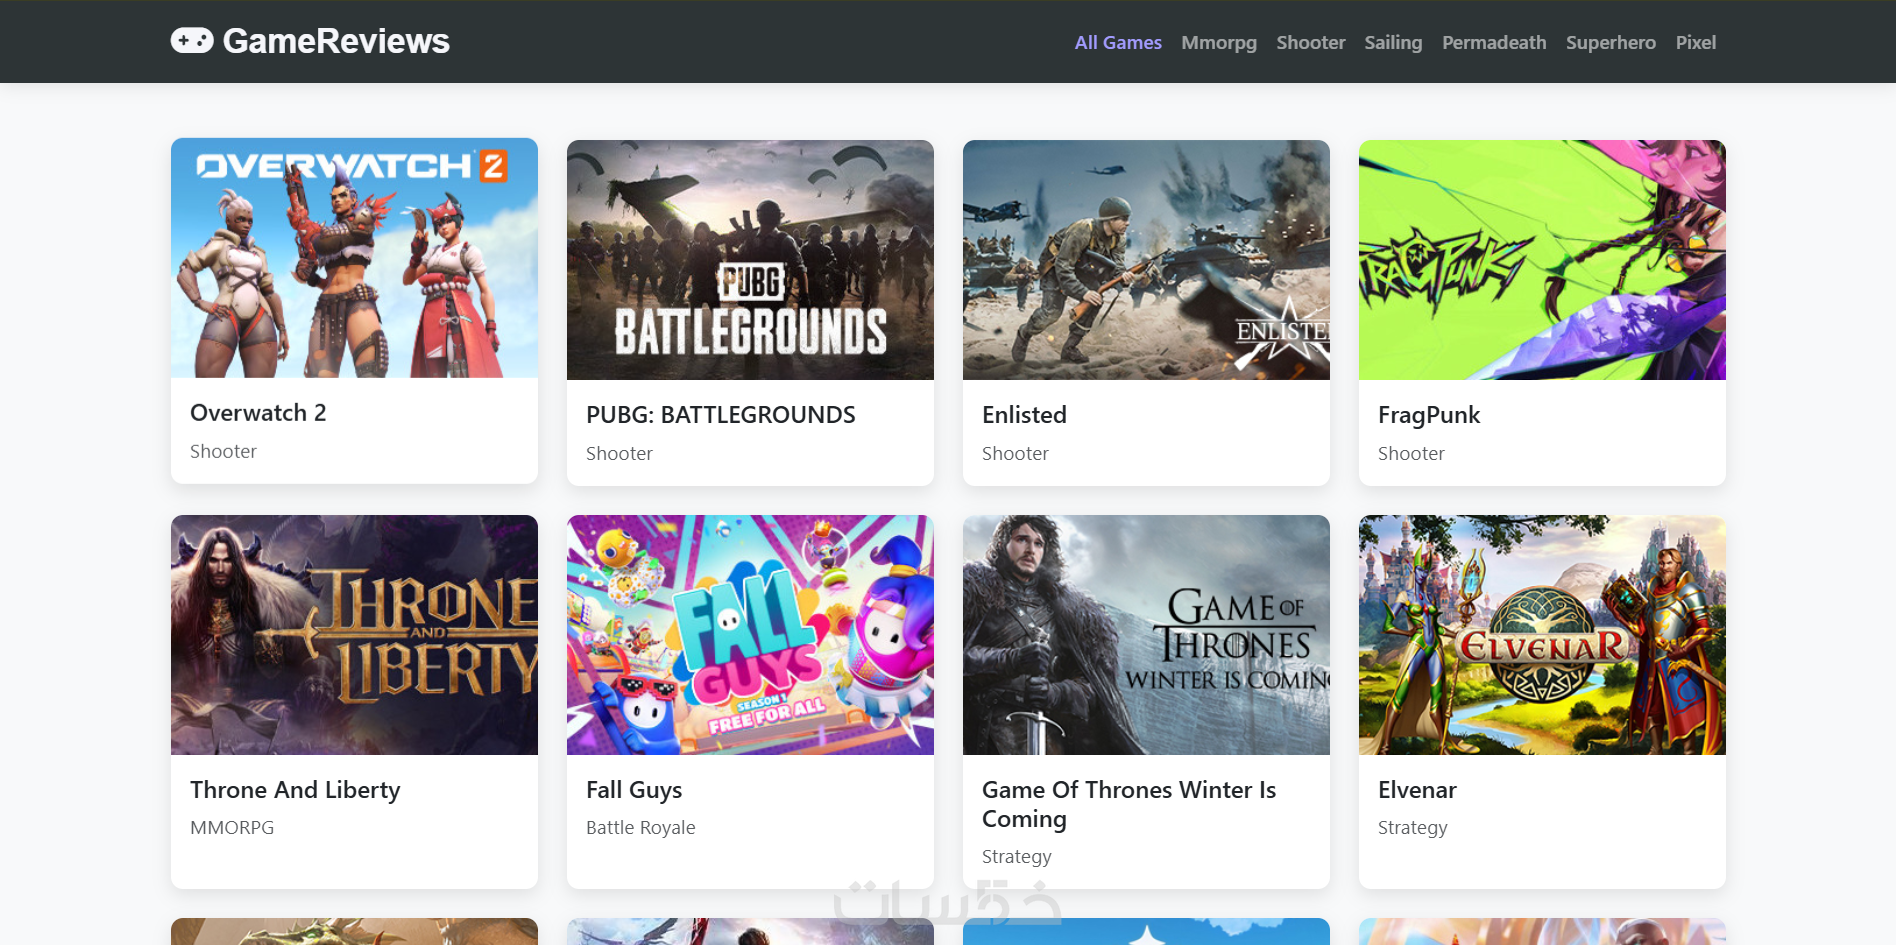The image size is (1896, 945).
Task: Open the Game of Thrones cover image
Action: 1146,635
